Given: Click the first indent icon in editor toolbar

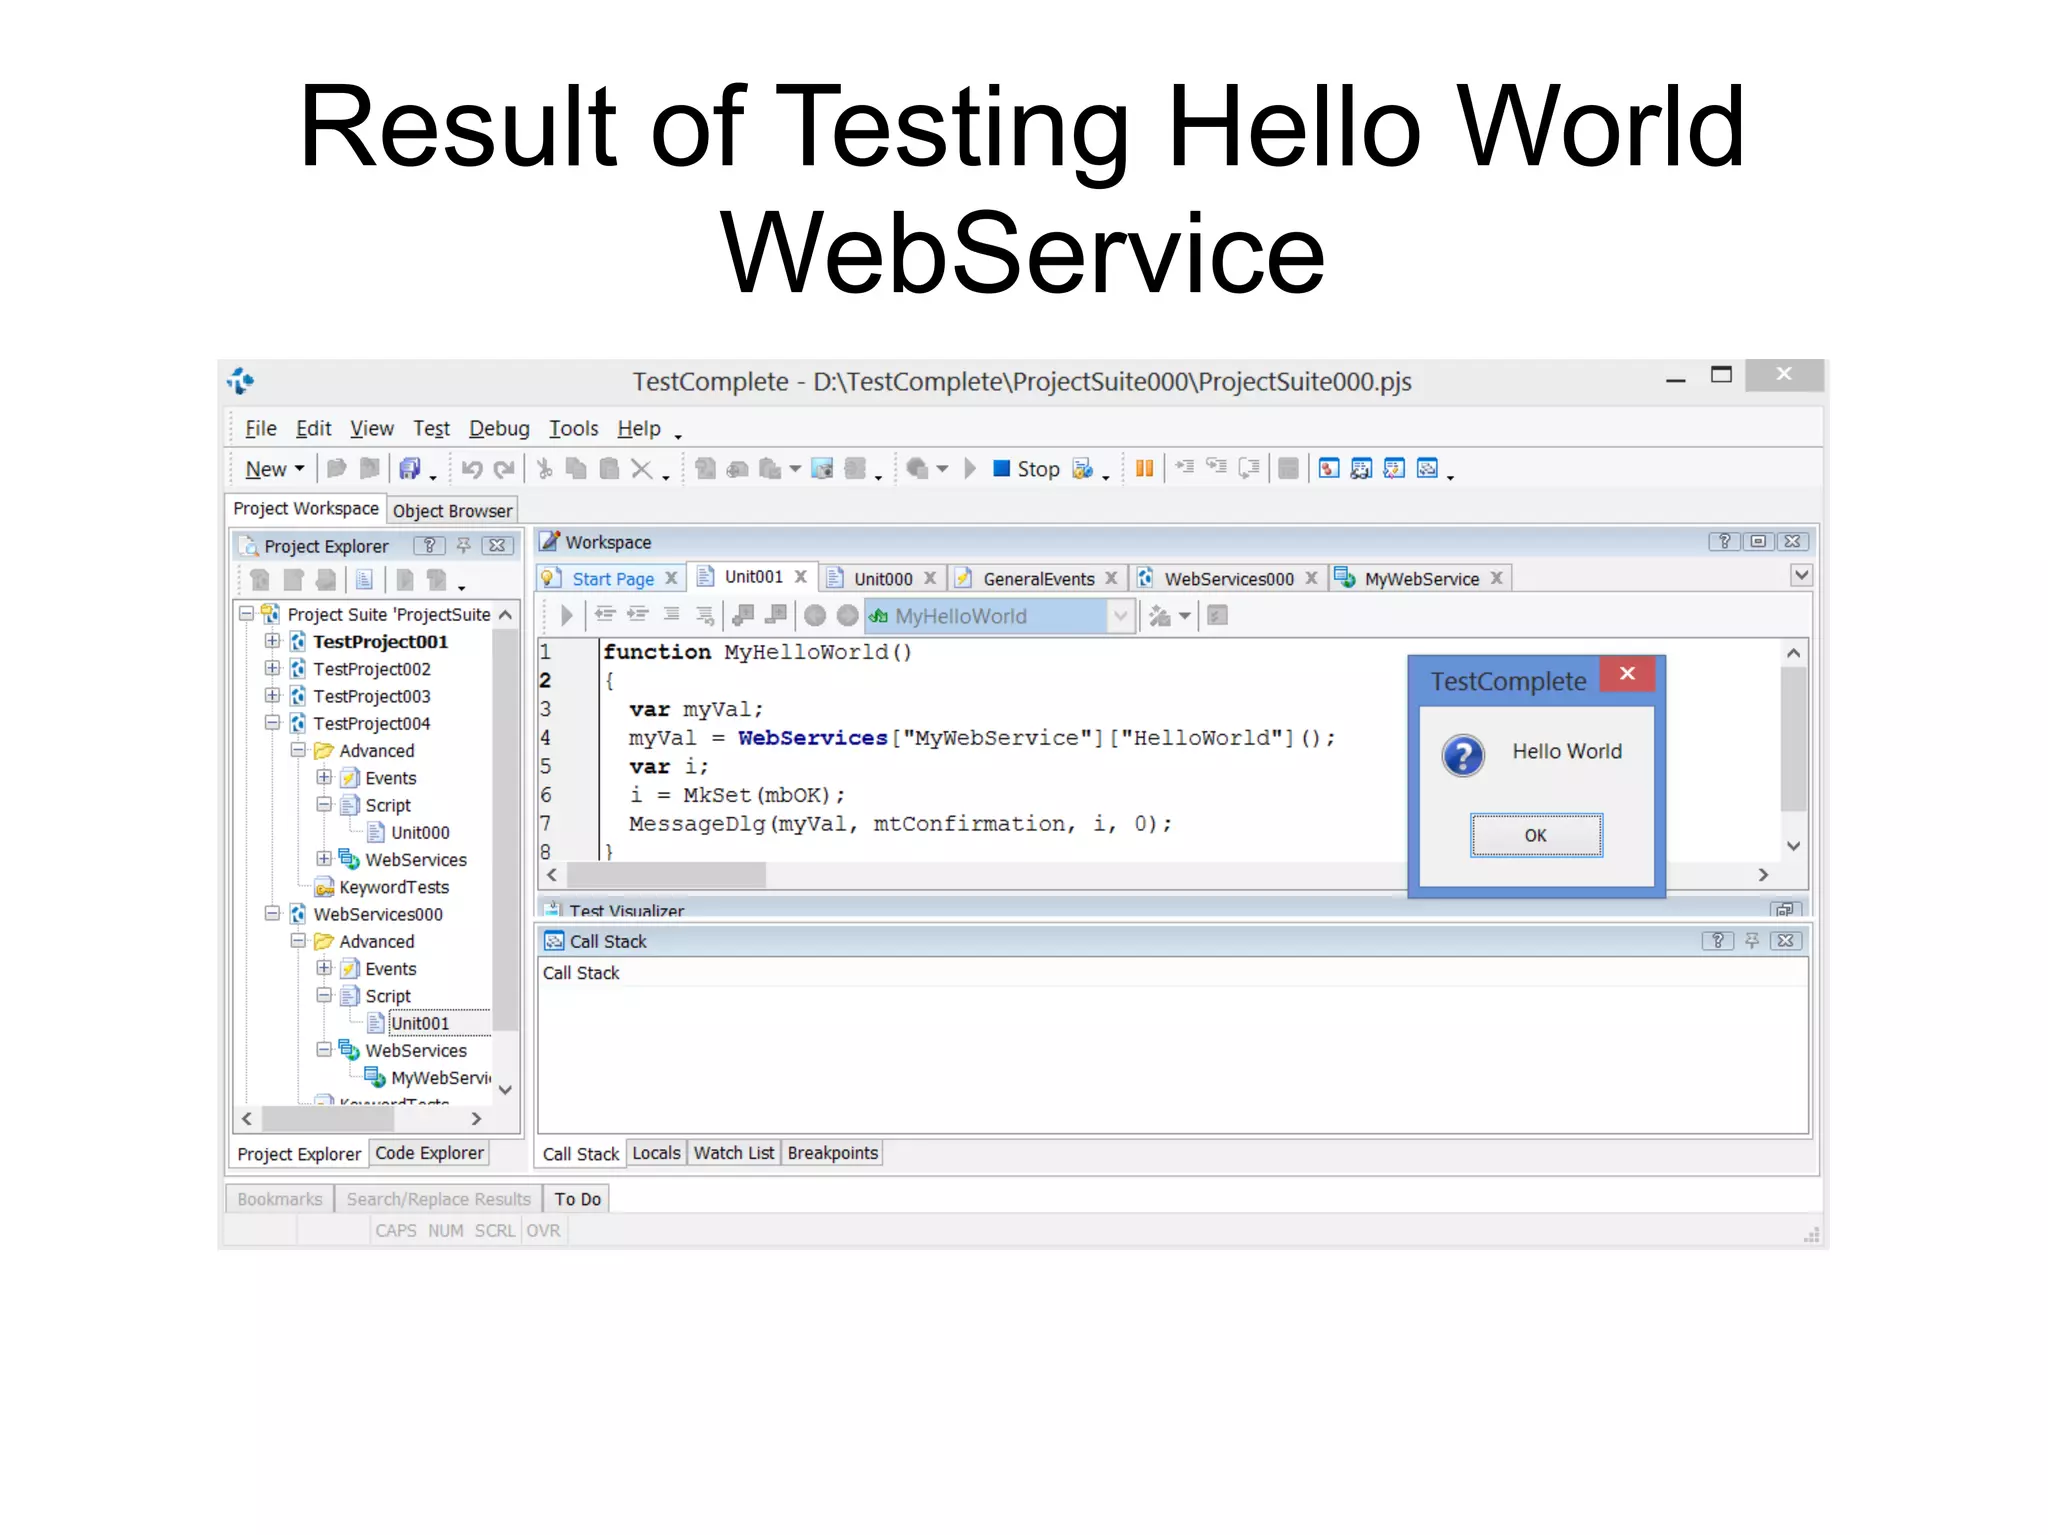Looking at the screenshot, I should (605, 616).
